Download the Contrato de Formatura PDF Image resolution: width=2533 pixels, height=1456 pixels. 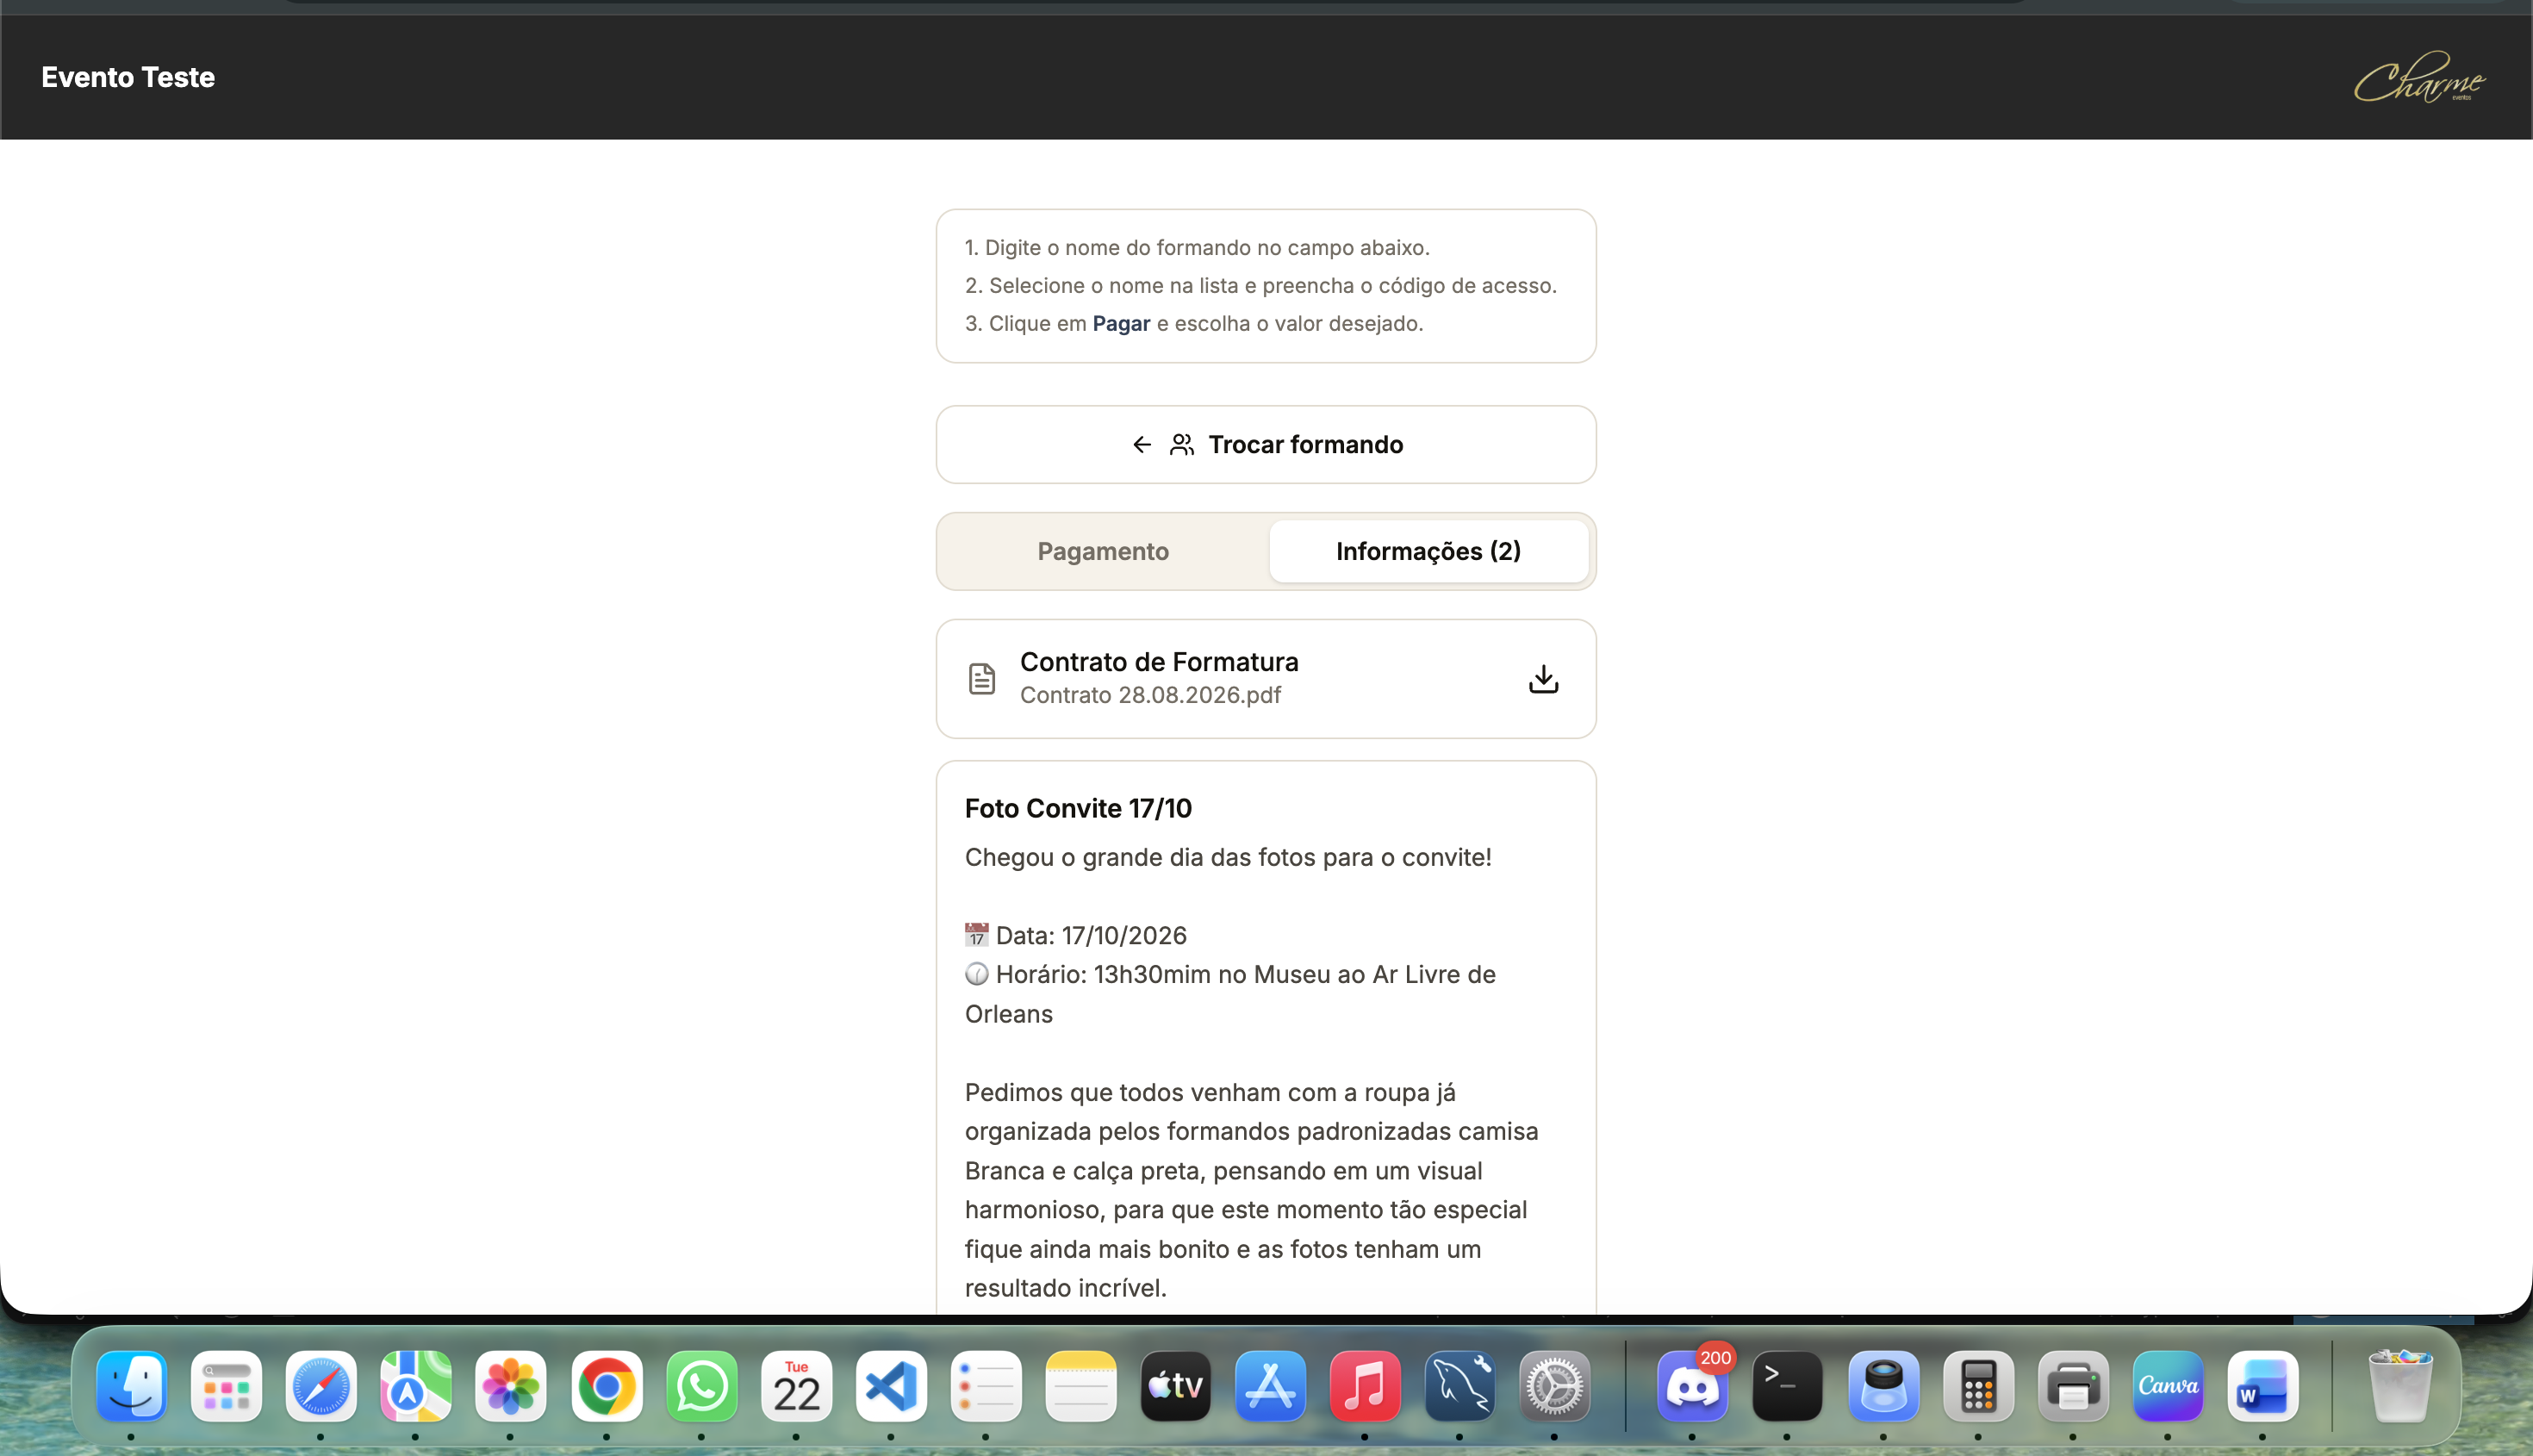[1543, 679]
